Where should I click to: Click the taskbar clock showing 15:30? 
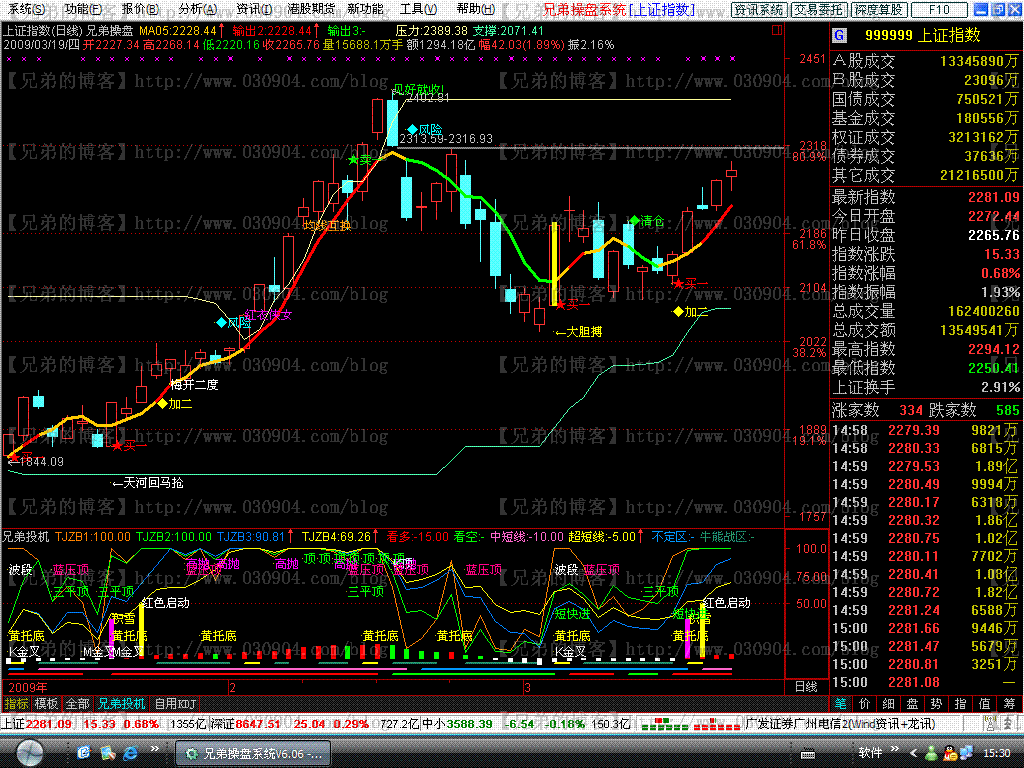997,753
